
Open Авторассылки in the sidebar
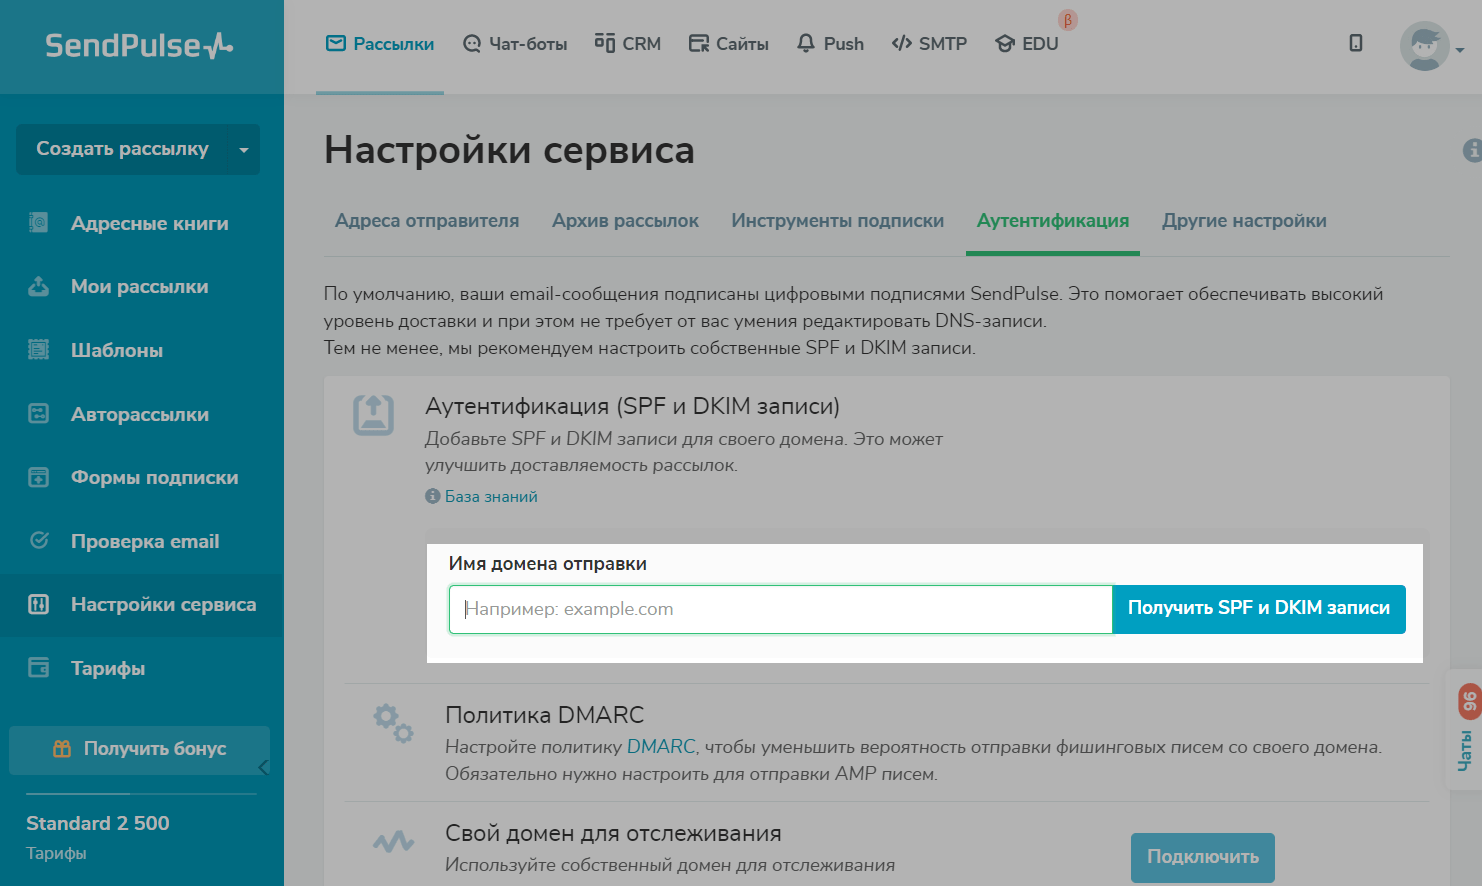142,414
